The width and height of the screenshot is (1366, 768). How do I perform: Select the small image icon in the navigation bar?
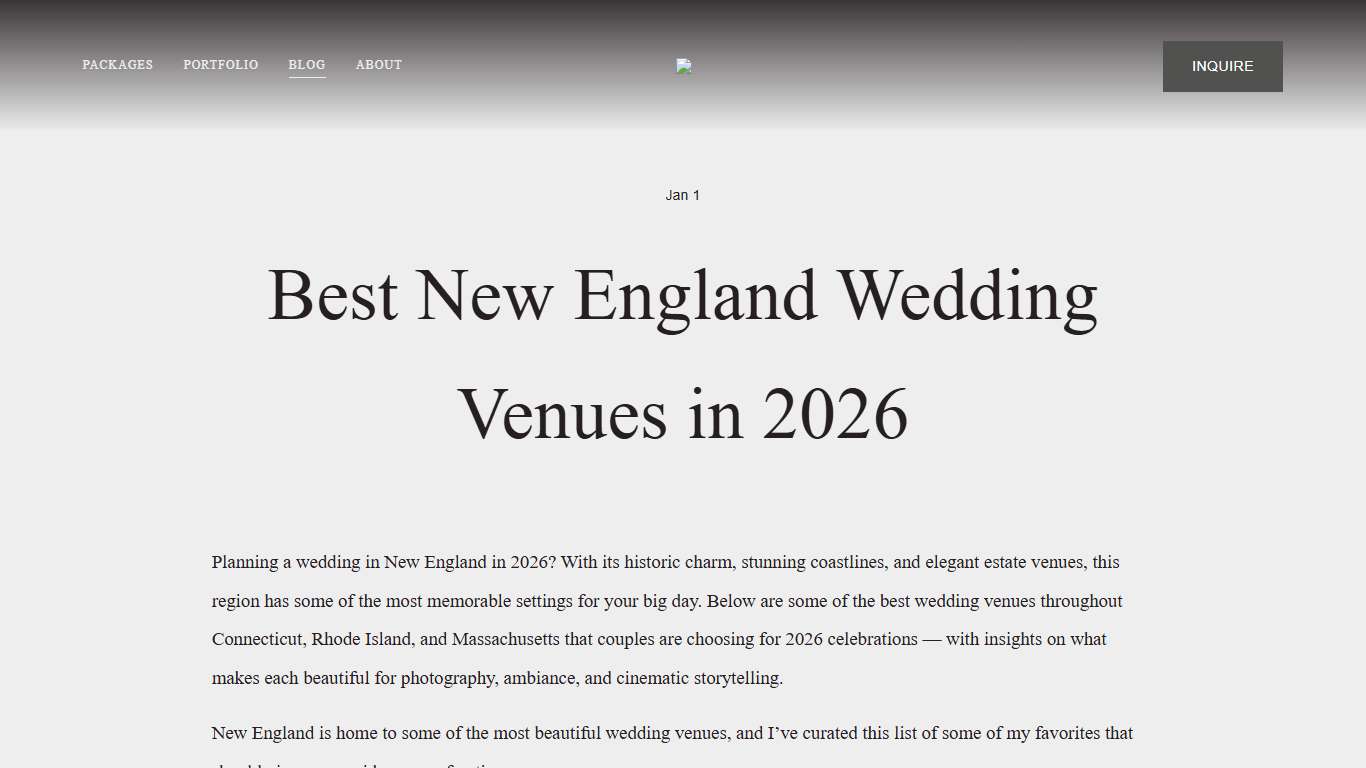(683, 66)
